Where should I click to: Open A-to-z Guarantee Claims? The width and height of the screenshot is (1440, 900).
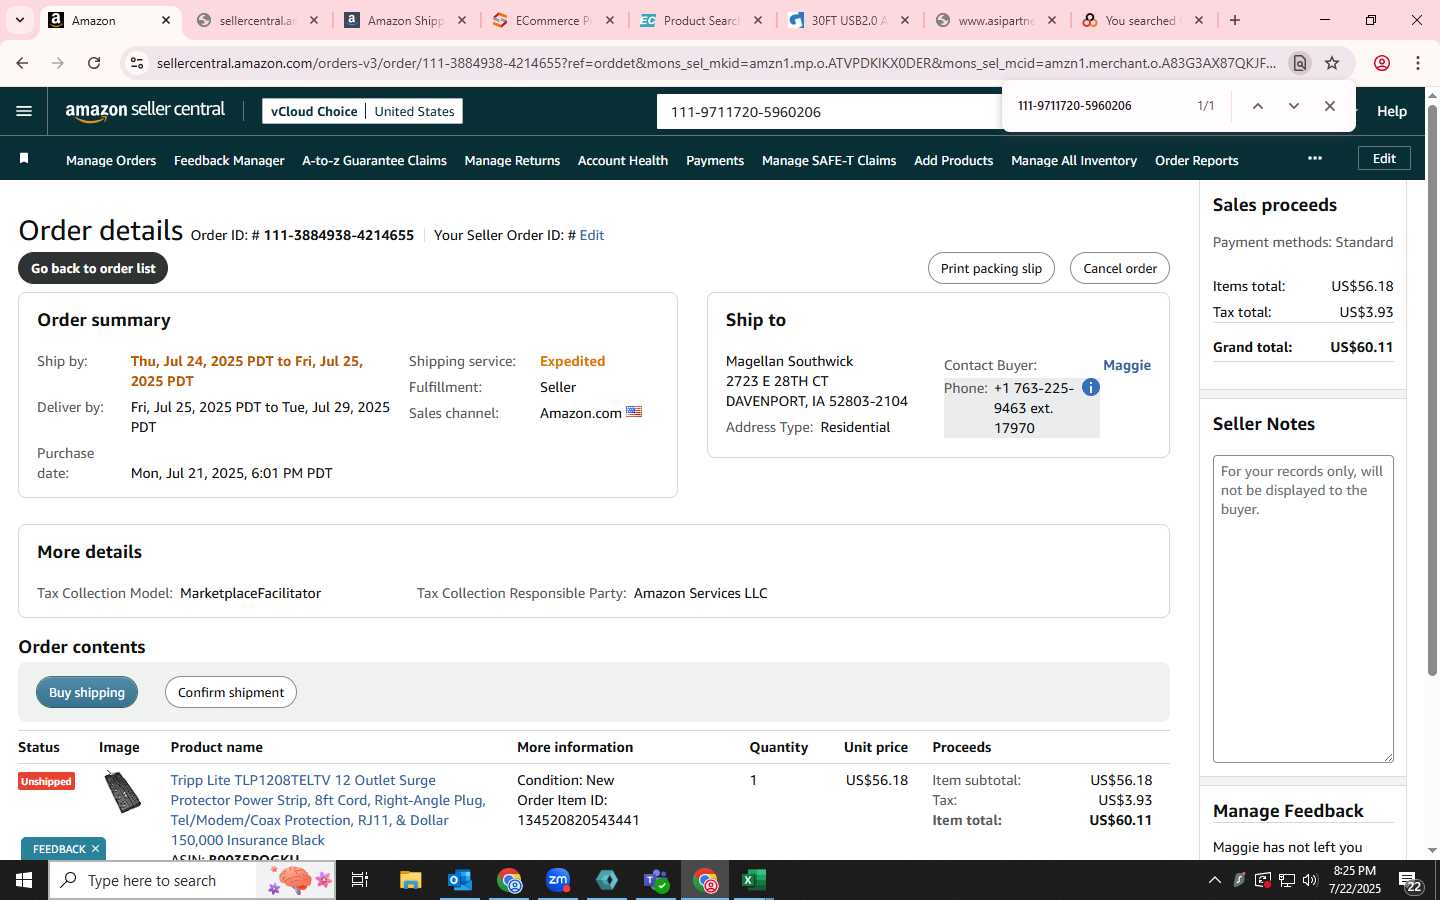pyautogui.click(x=374, y=160)
